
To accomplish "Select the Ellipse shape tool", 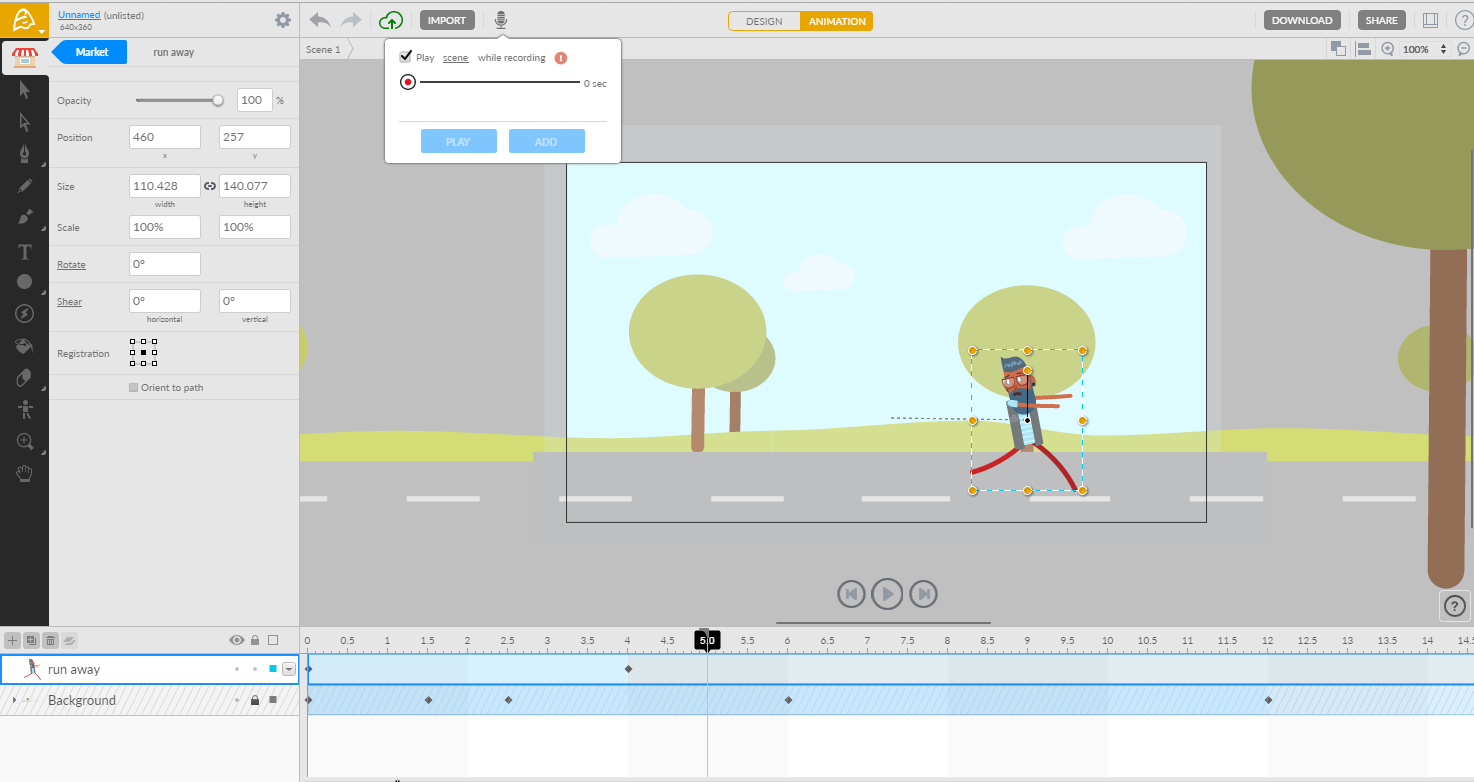I will pyautogui.click(x=25, y=282).
